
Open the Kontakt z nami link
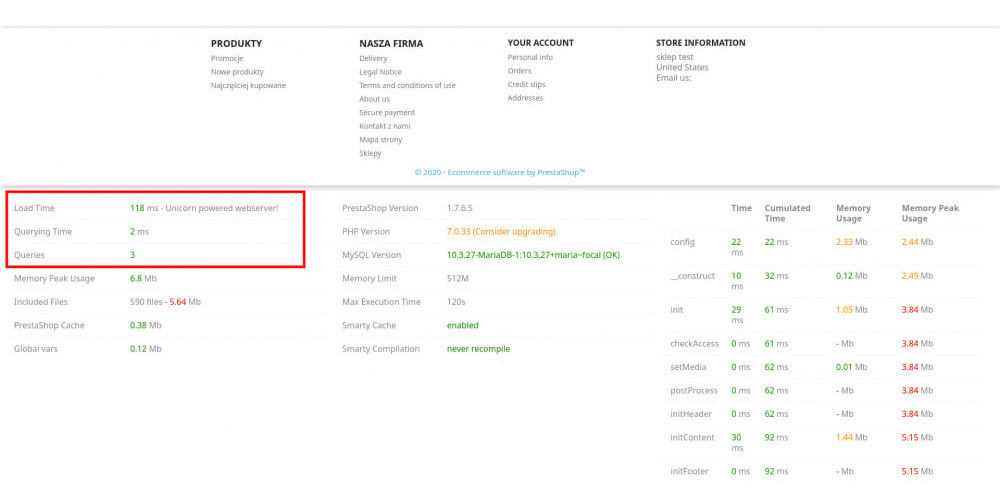click(x=385, y=126)
